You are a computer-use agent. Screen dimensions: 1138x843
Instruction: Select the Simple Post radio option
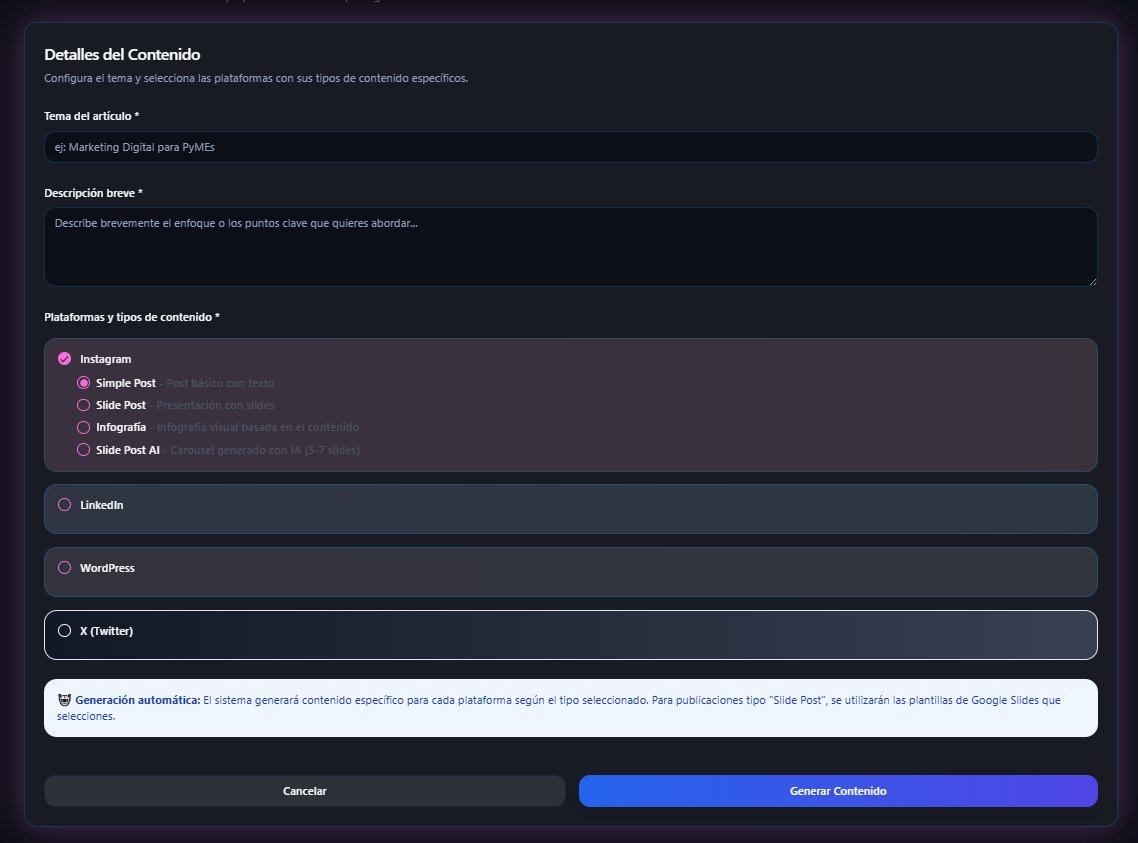tap(83, 383)
